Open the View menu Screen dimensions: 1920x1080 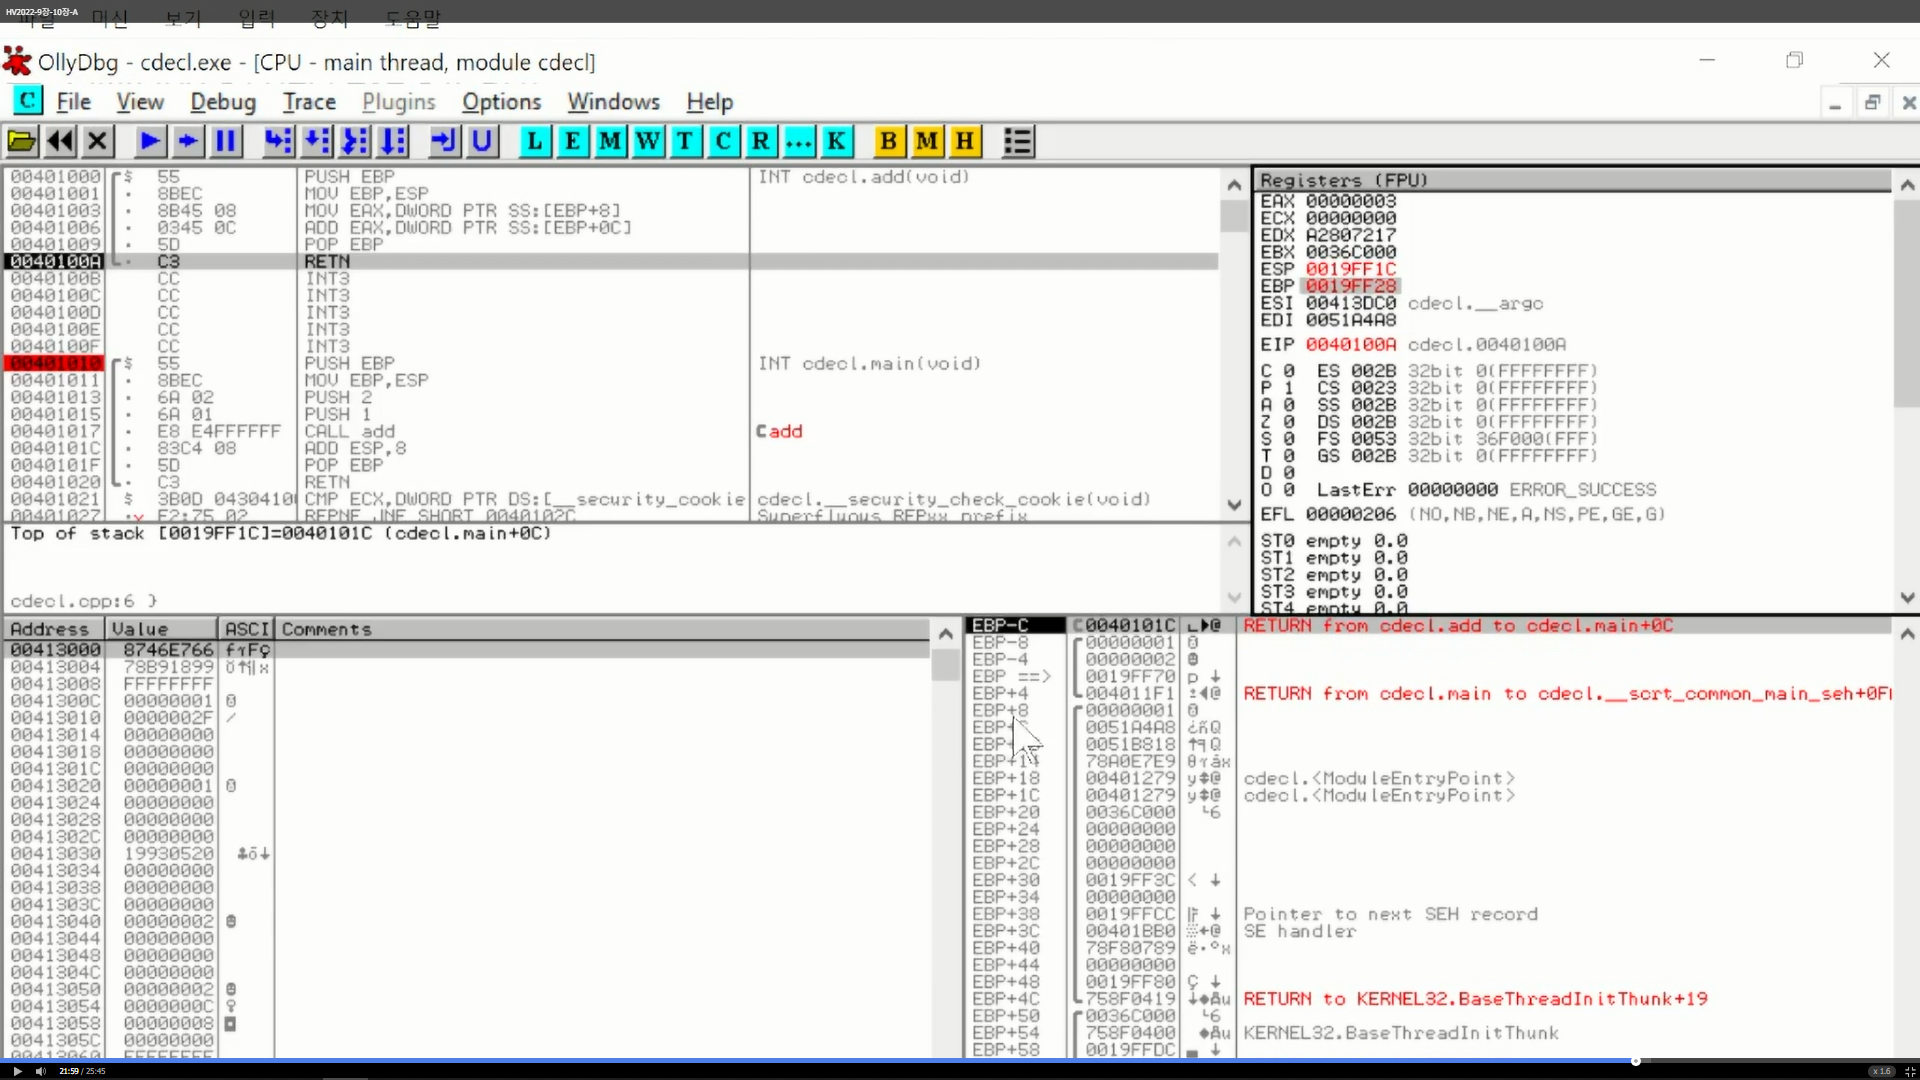(140, 101)
